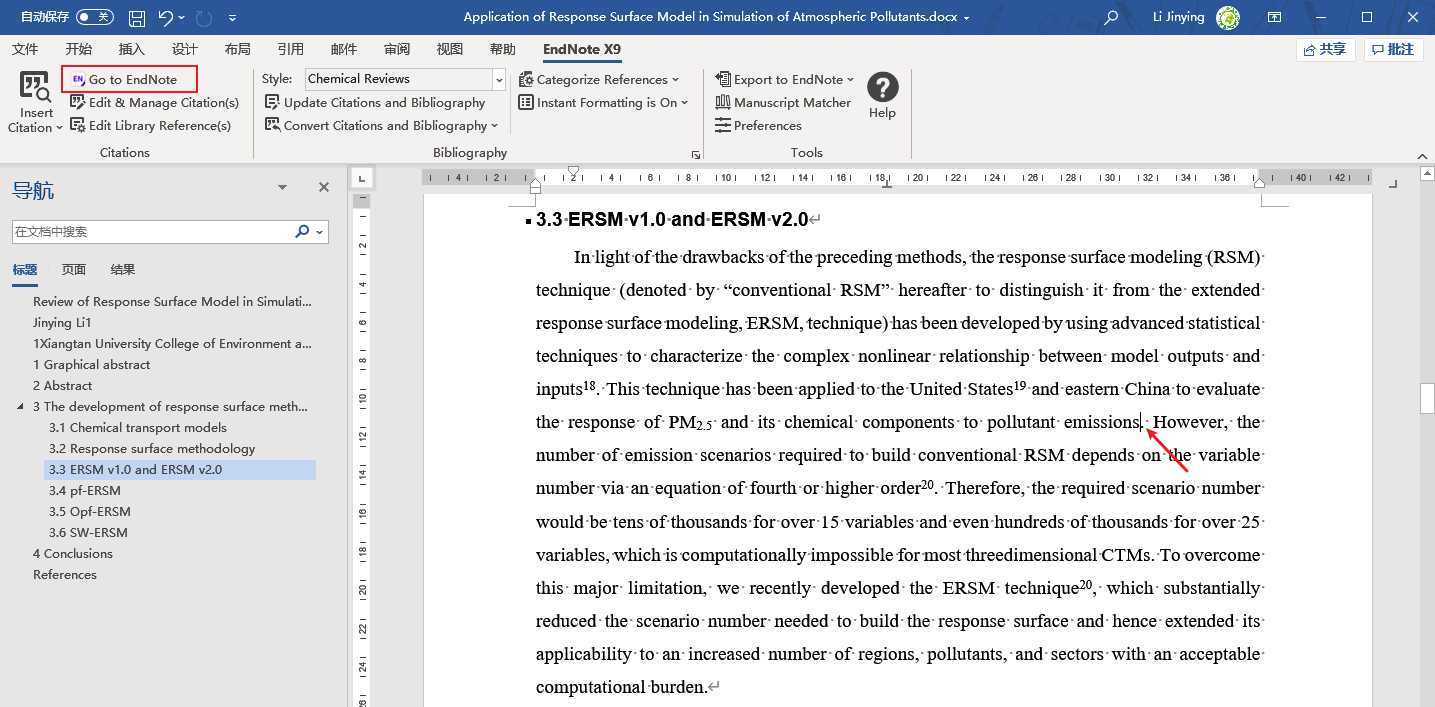Click the 批注 comments button
Viewport: 1435px width, 707px height.
pyautogui.click(x=1393, y=49)
